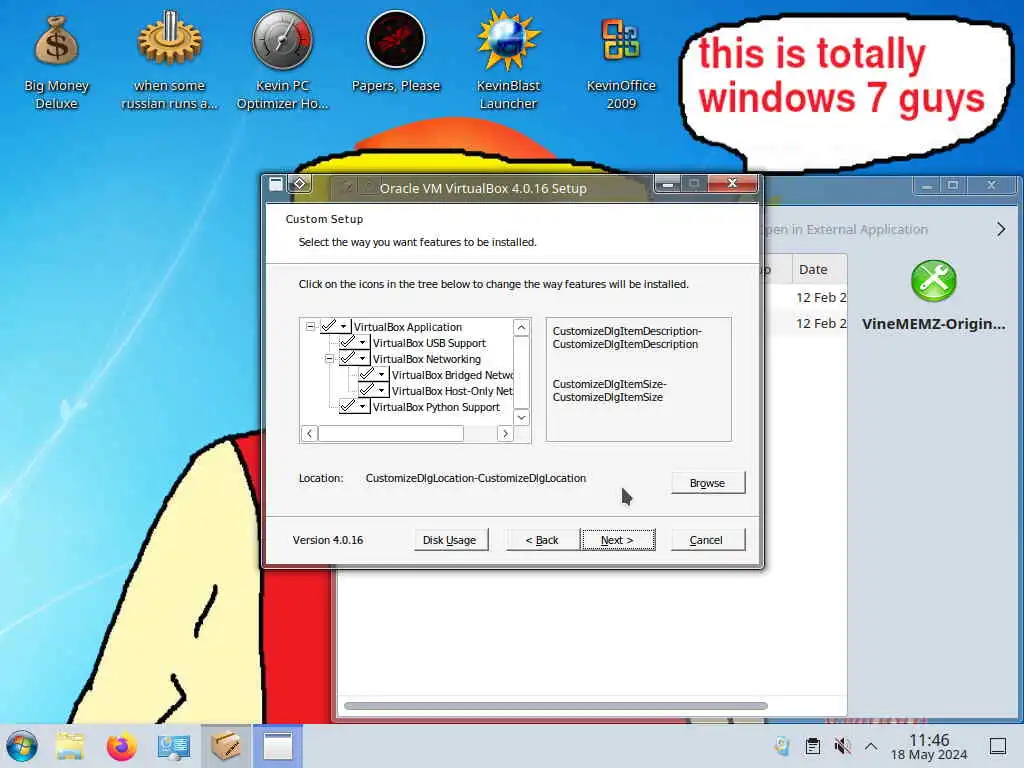Click feature tree scroll right arrow
Screen dimensions: 1024x768
[505, 433]
